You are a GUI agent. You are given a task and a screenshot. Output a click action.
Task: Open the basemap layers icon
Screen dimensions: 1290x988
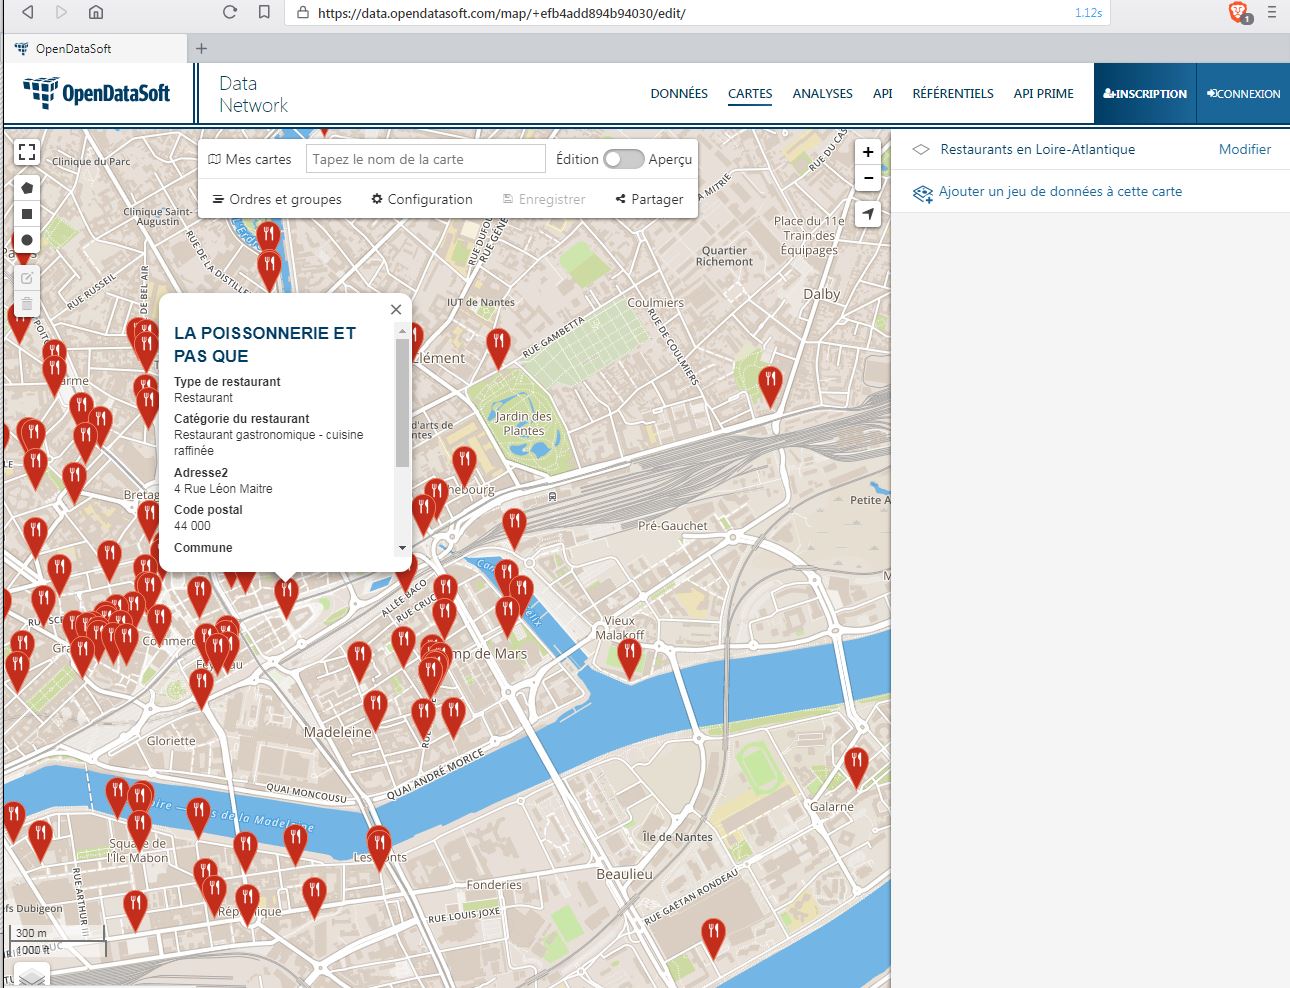coord(32,976)
